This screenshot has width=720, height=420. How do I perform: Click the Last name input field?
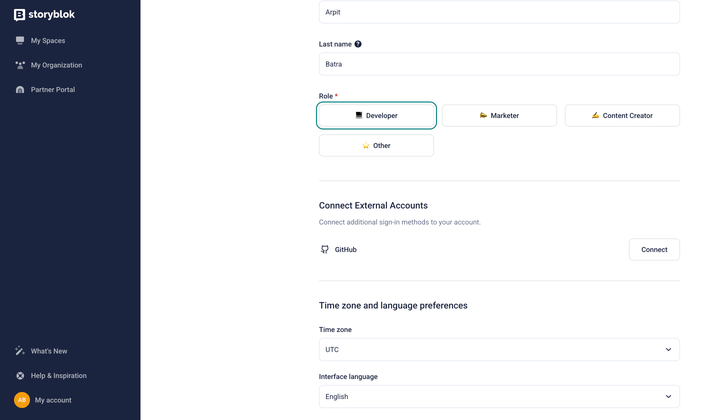click(499, 64)
